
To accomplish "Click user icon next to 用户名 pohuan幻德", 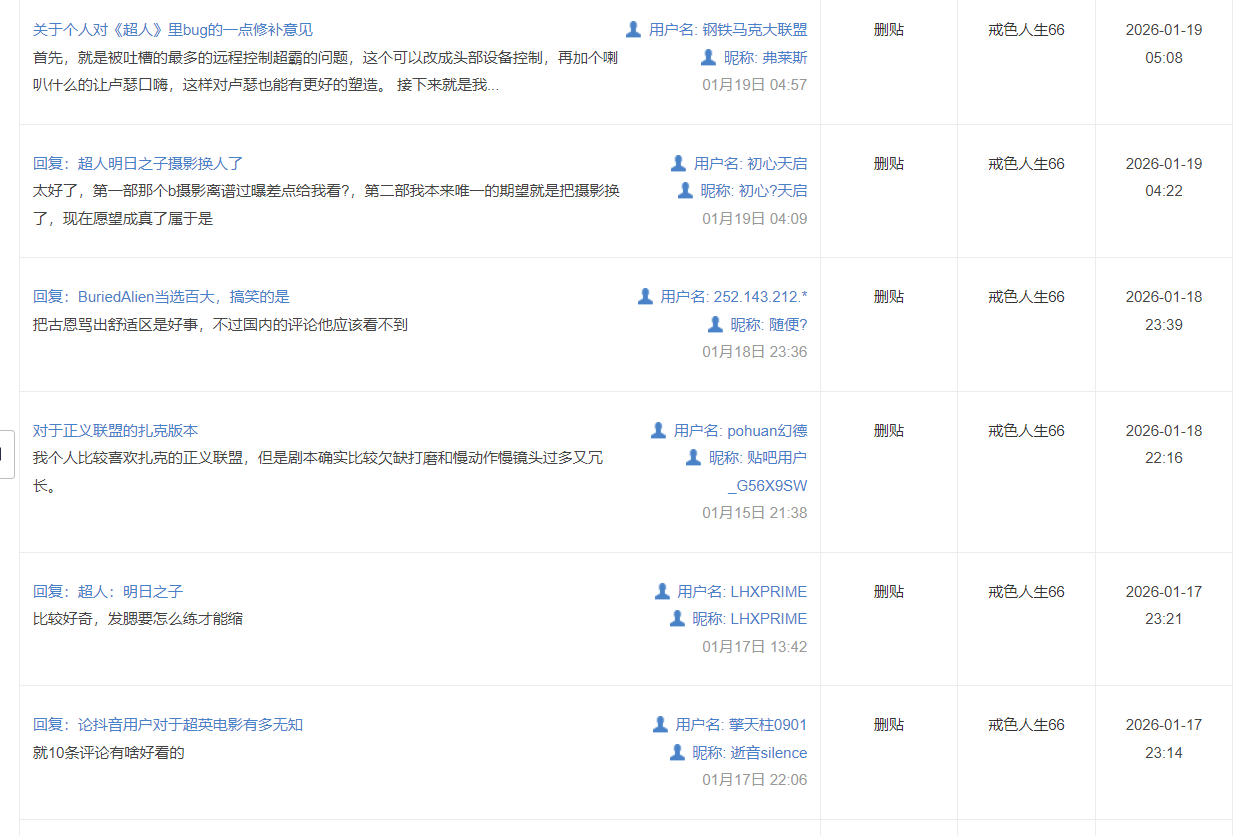I will (x=658, y=430).
